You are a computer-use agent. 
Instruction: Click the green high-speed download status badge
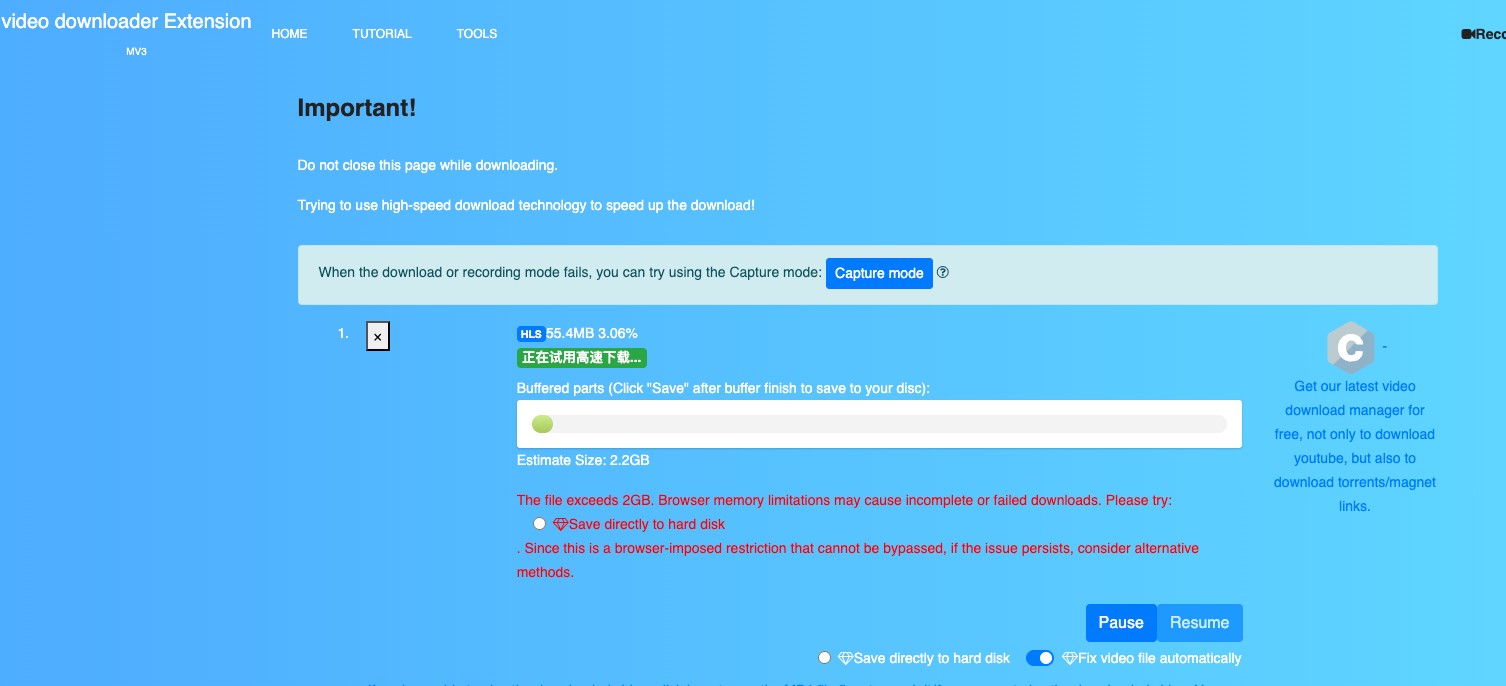[581, 358]
